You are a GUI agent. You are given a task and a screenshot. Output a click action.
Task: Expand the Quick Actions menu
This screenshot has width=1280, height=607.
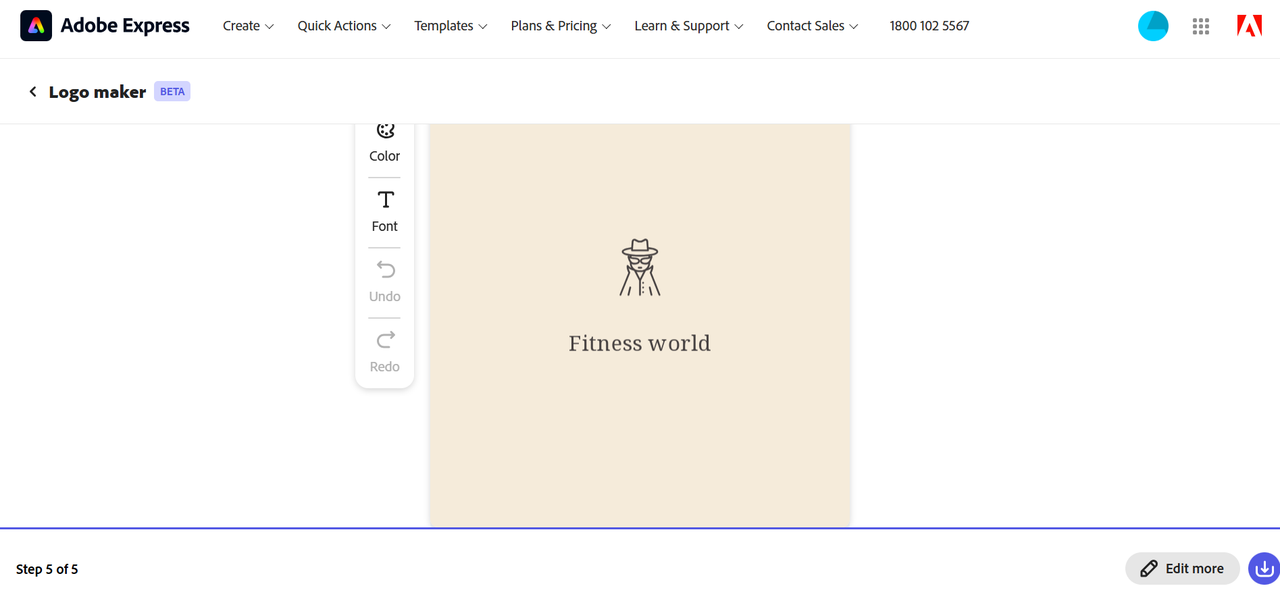[344, 26]
